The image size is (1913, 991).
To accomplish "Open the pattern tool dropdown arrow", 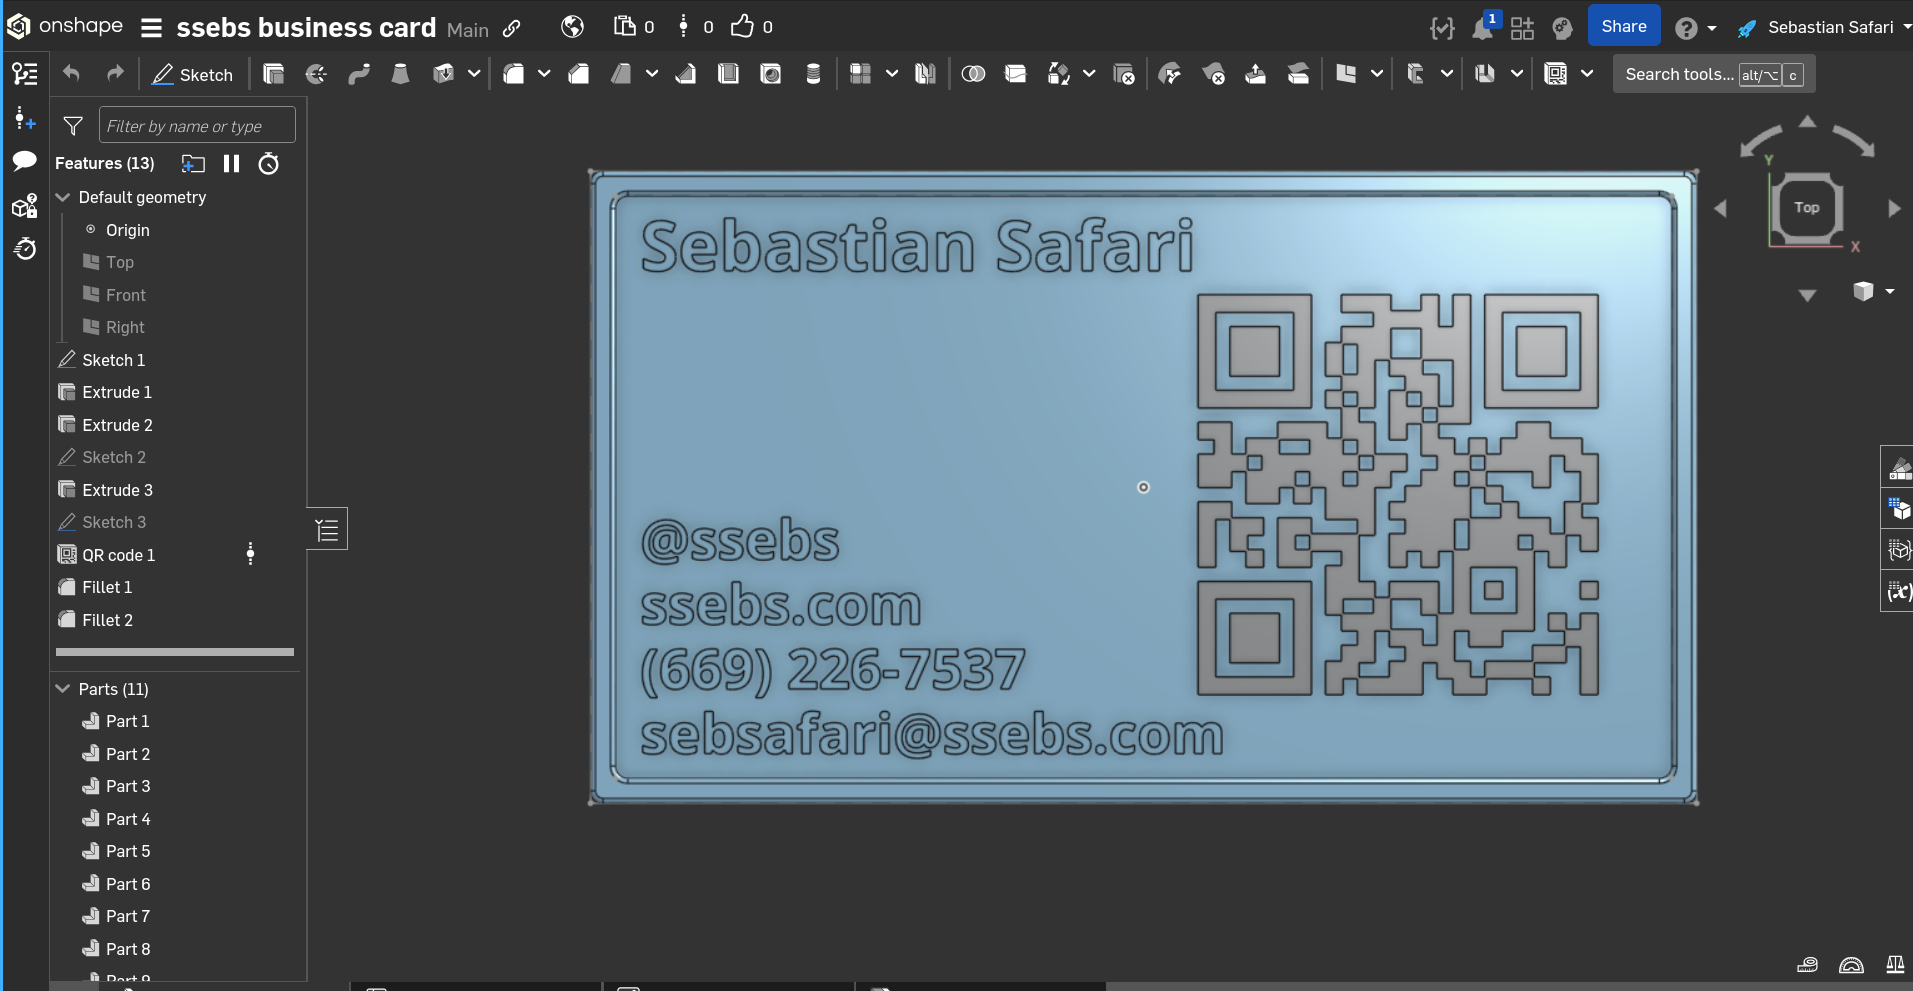I will (892, 74).
